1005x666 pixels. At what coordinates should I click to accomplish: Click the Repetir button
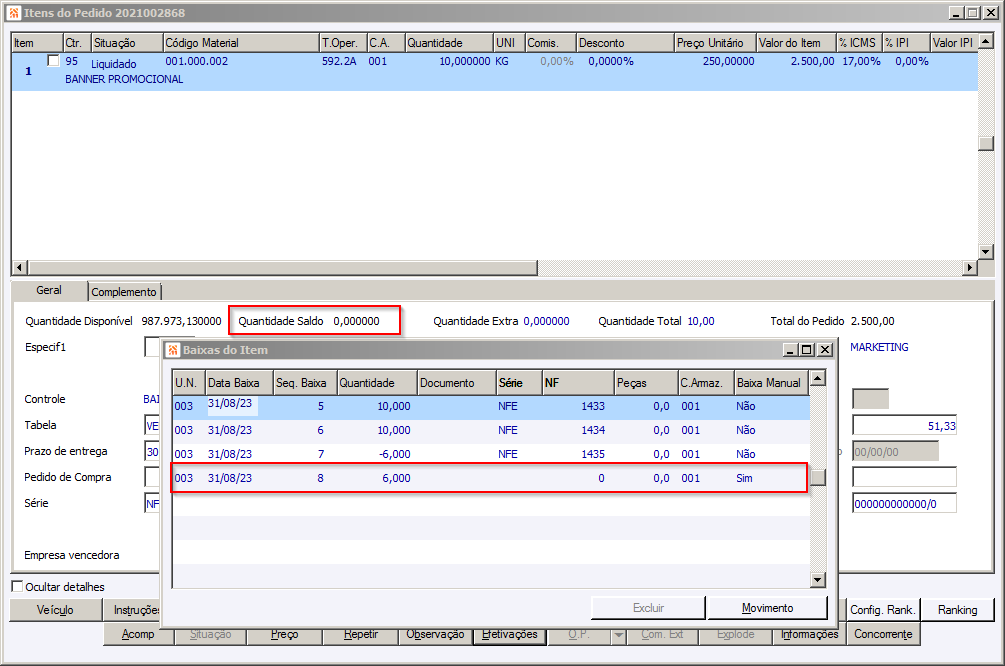(360, 634)
